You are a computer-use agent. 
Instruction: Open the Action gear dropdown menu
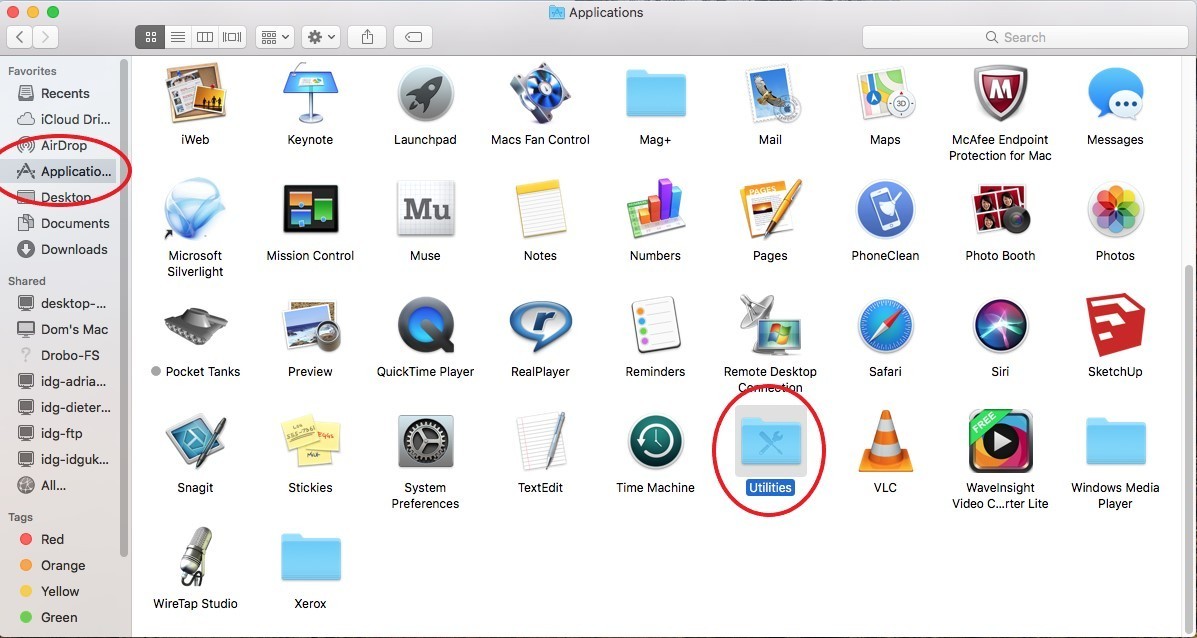[x=321, y=37]
